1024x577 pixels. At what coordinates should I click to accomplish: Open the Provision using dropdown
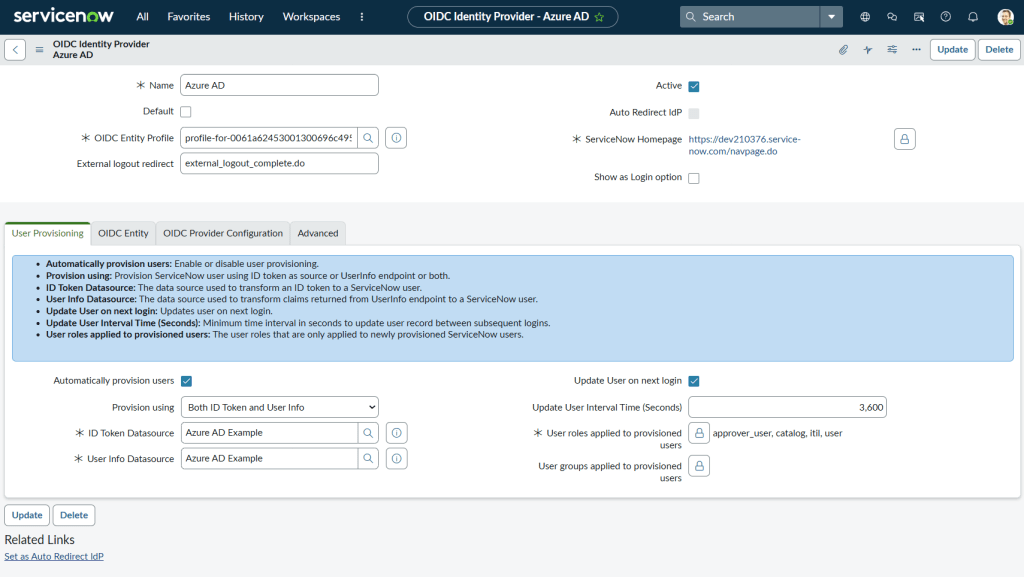tap(279, 407)
